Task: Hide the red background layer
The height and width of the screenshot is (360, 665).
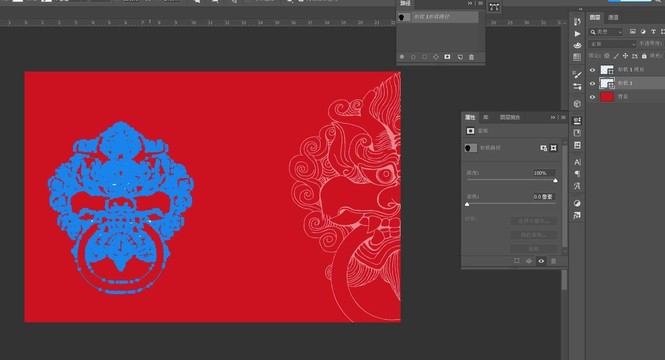Action: coord(592,97)
